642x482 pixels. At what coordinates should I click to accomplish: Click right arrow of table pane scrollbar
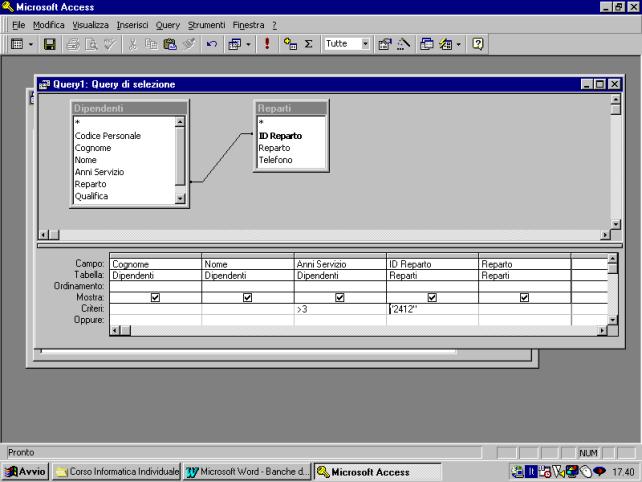605,235
